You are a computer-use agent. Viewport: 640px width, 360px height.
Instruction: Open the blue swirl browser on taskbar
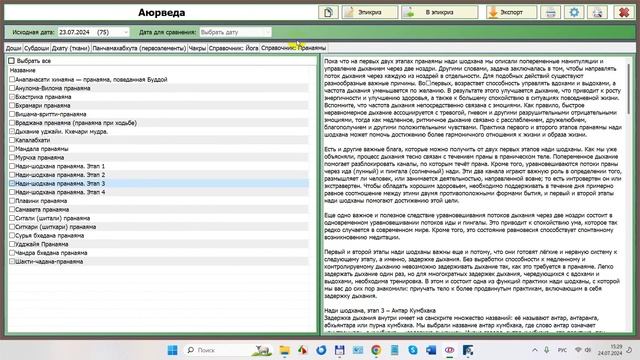click(x=321, y=350)
